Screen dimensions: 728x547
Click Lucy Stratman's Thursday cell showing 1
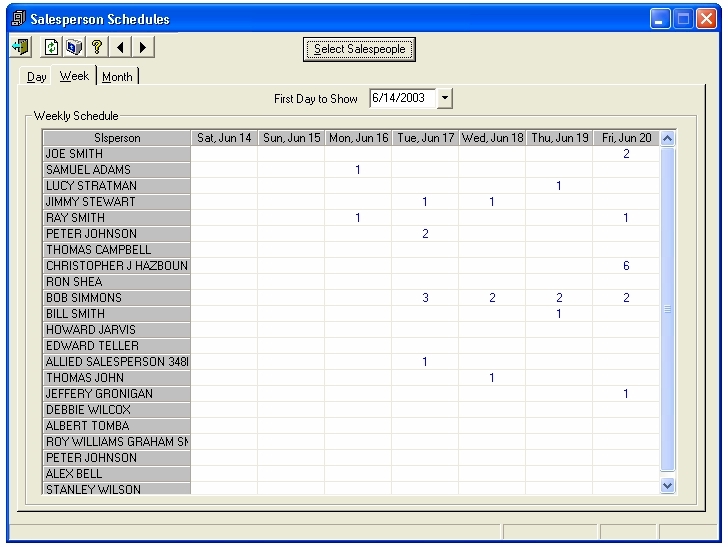point(559,186)
